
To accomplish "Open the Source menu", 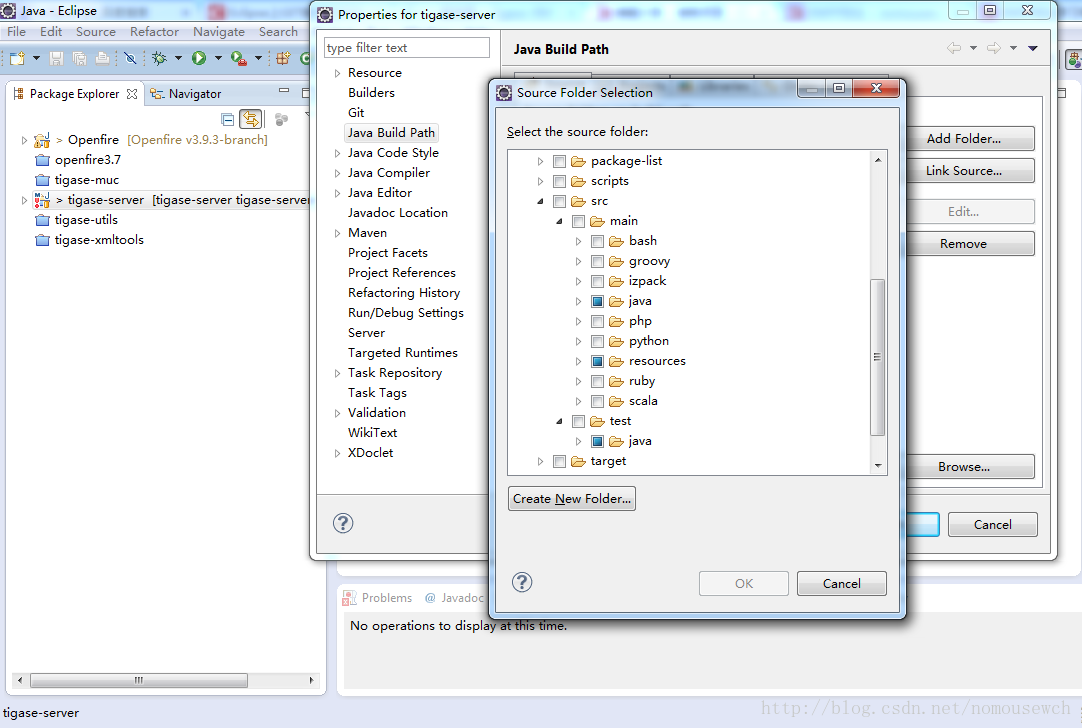I will 96,32.
